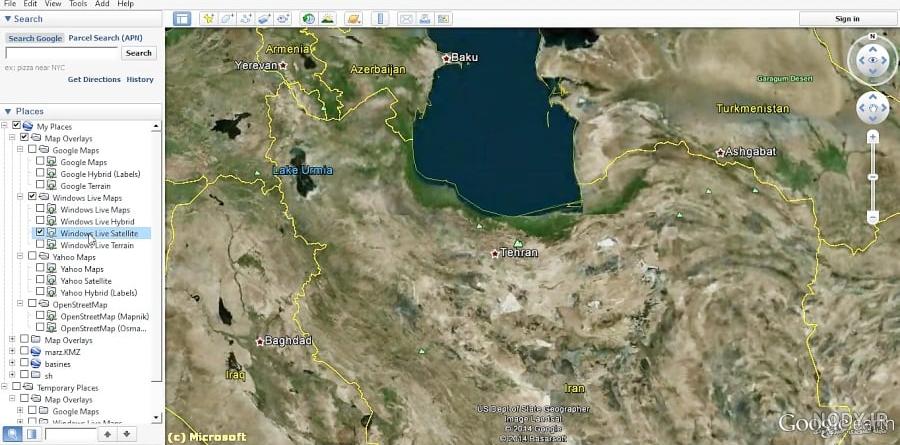
Task: Toggle the sidebar visibility toolbar icon
Action: [182, 18]
